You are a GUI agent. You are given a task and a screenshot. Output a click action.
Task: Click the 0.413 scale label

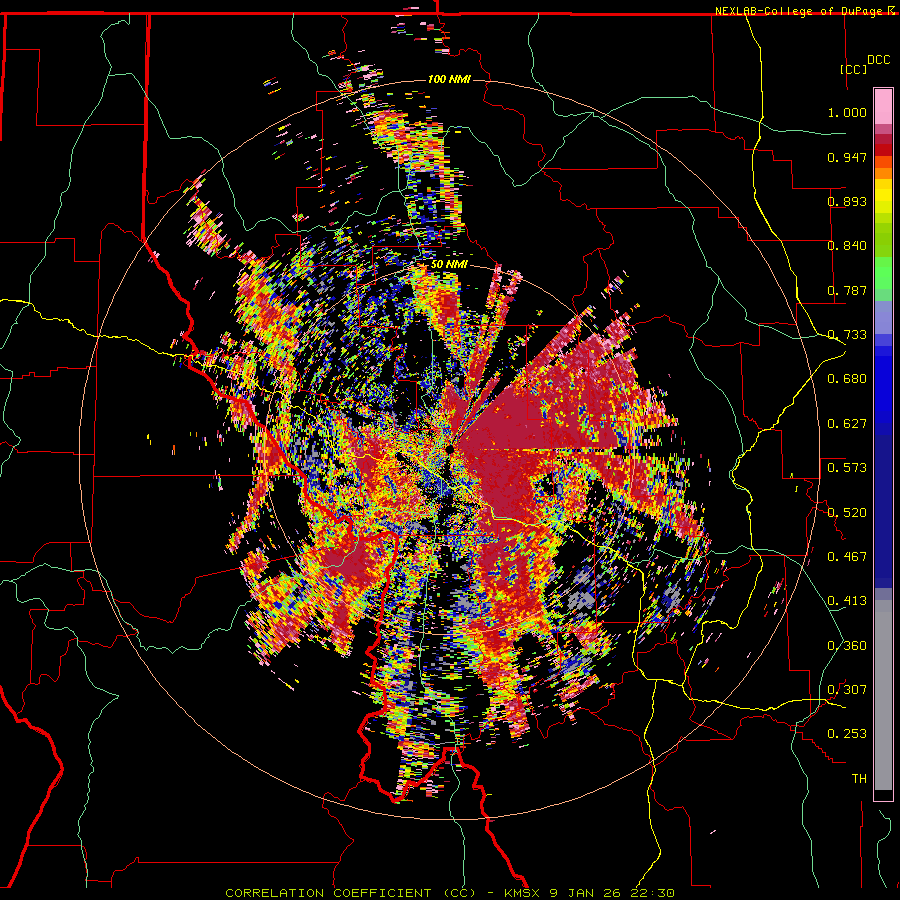[847, 601]
